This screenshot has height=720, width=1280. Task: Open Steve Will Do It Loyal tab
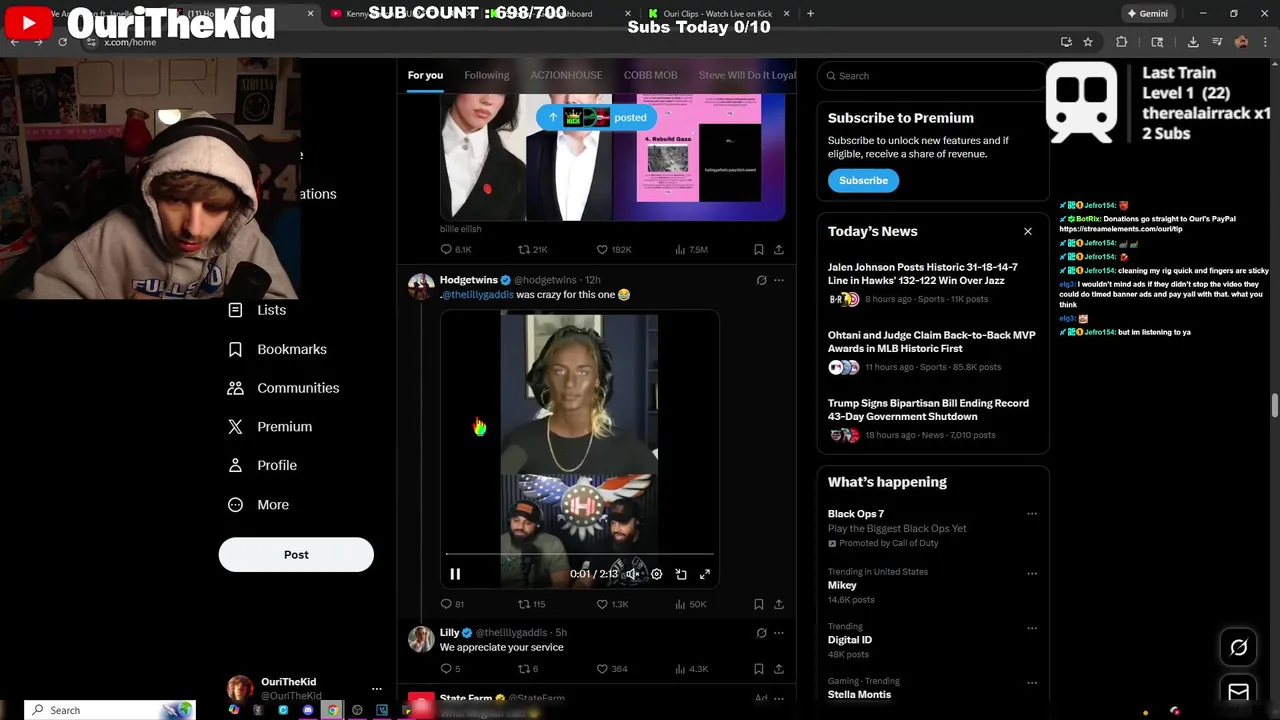747,75
